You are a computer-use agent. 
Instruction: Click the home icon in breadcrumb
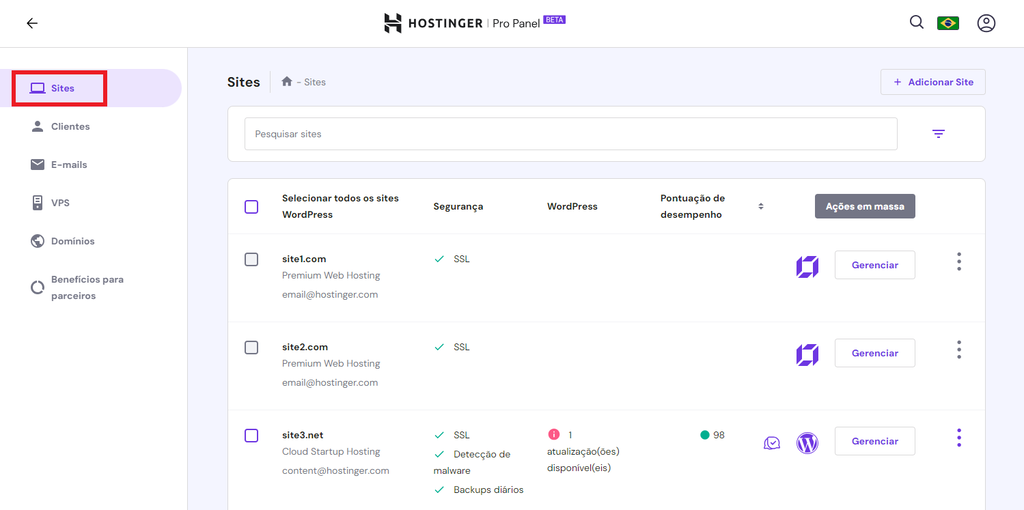coord(286,82)
